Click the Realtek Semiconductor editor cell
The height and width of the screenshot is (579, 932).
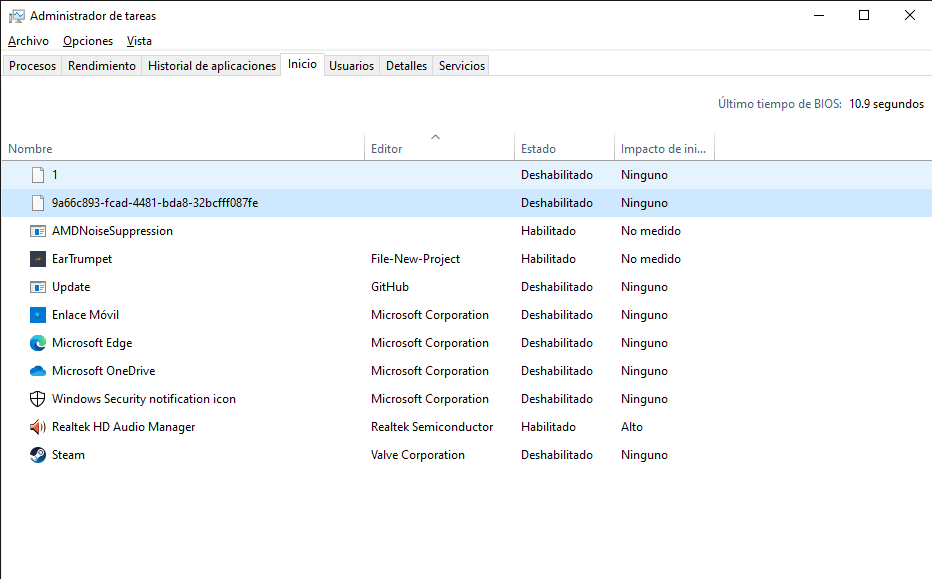tap(432, 427)
